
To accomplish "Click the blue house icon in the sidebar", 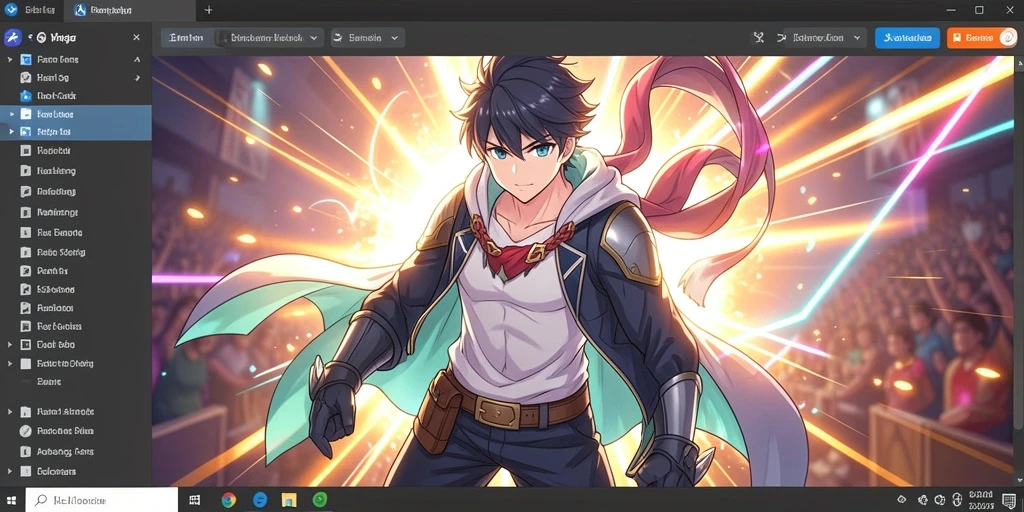I will 25,96.
